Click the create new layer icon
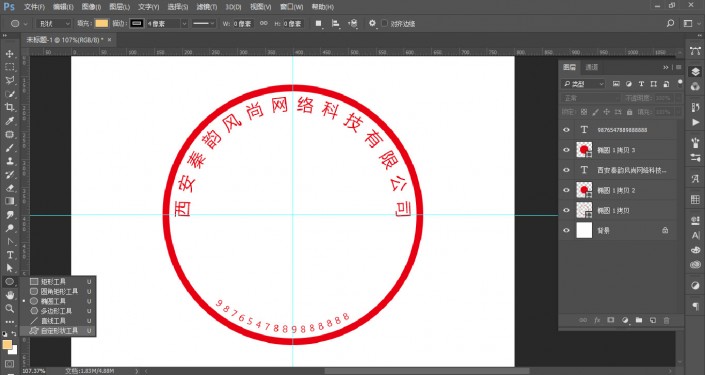Image resolution: width=705 pixels, height=375 pixels. coord(653,320)
